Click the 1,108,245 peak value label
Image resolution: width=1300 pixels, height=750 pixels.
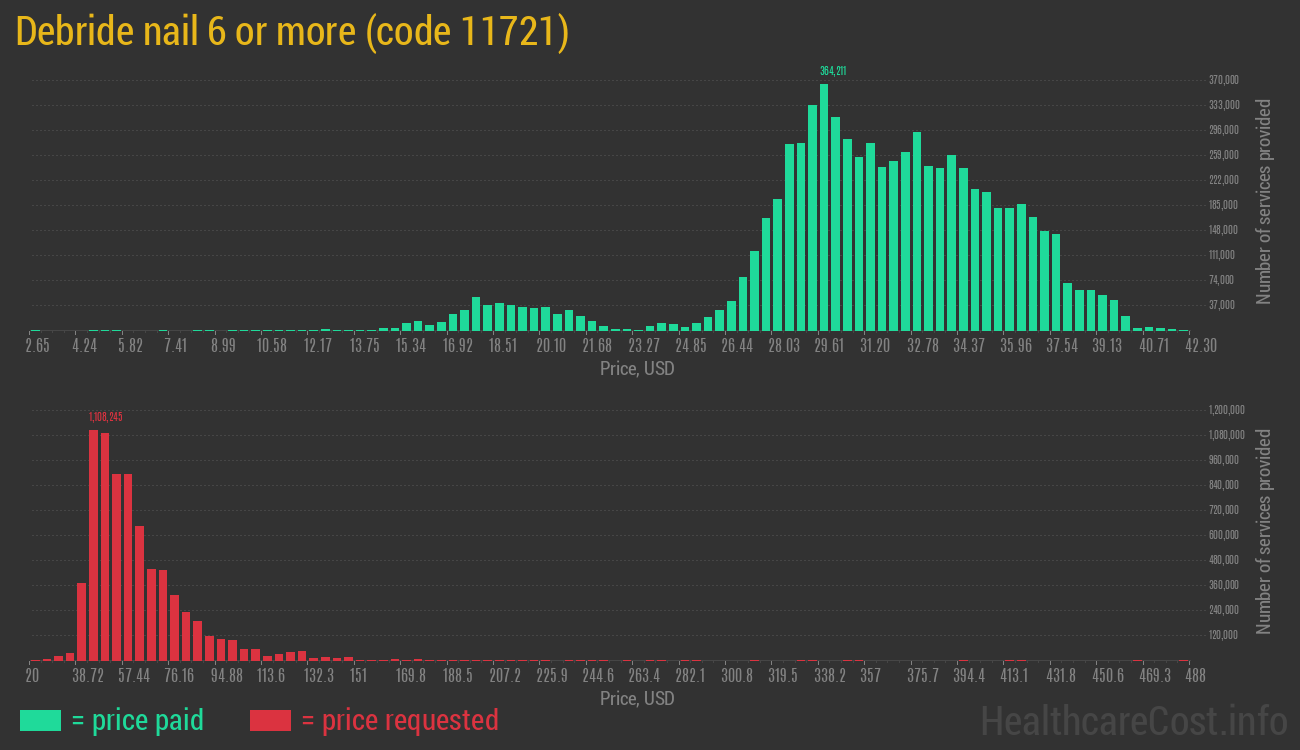[105, 416]
